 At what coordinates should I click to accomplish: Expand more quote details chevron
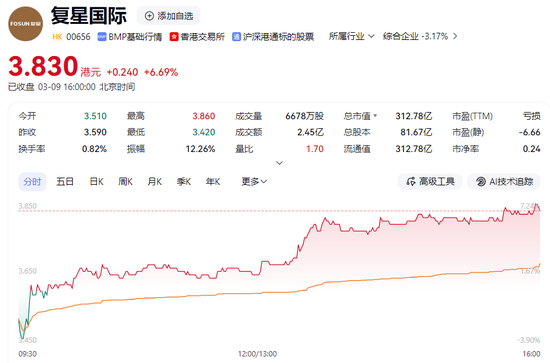(280, 163)
